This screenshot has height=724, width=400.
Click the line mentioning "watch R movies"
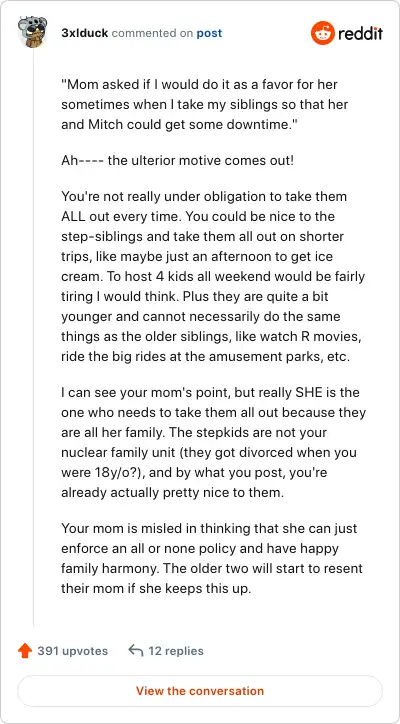[211, 337]
